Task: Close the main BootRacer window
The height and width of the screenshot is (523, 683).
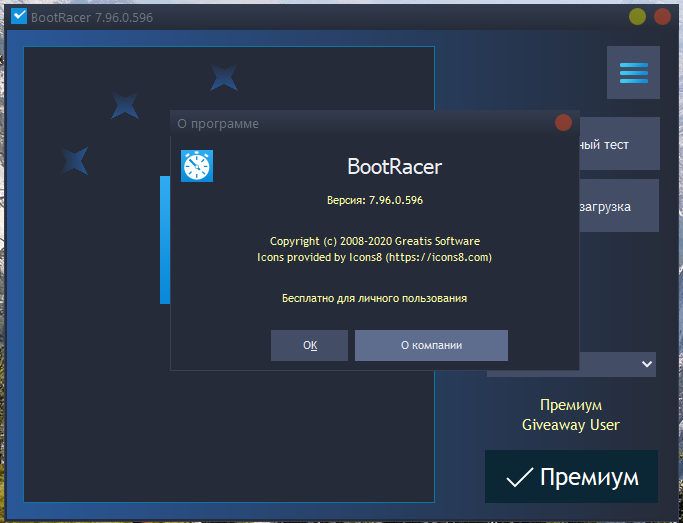Action: pyautogui.click(x=662, y=17)
